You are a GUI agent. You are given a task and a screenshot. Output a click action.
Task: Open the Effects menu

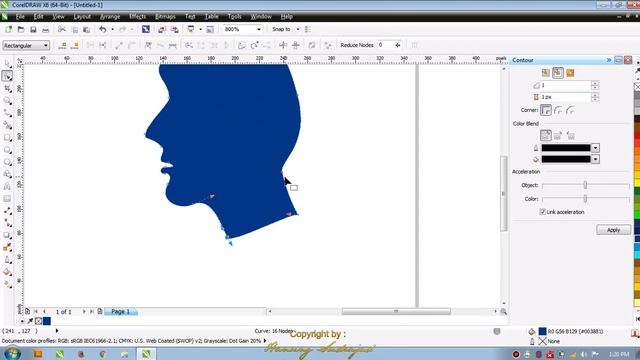(x=137, y=17)
